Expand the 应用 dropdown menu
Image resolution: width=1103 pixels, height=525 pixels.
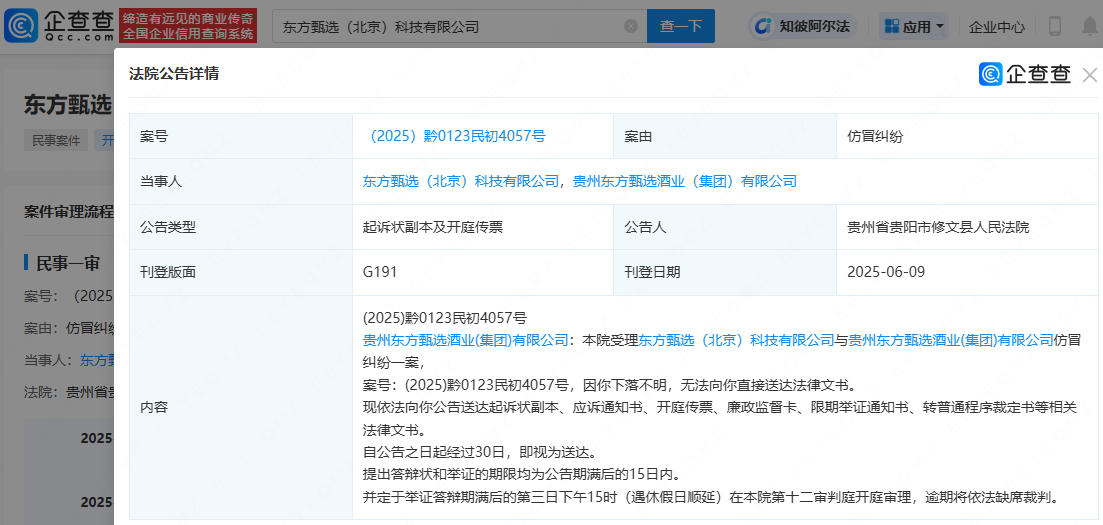point(914,27)
